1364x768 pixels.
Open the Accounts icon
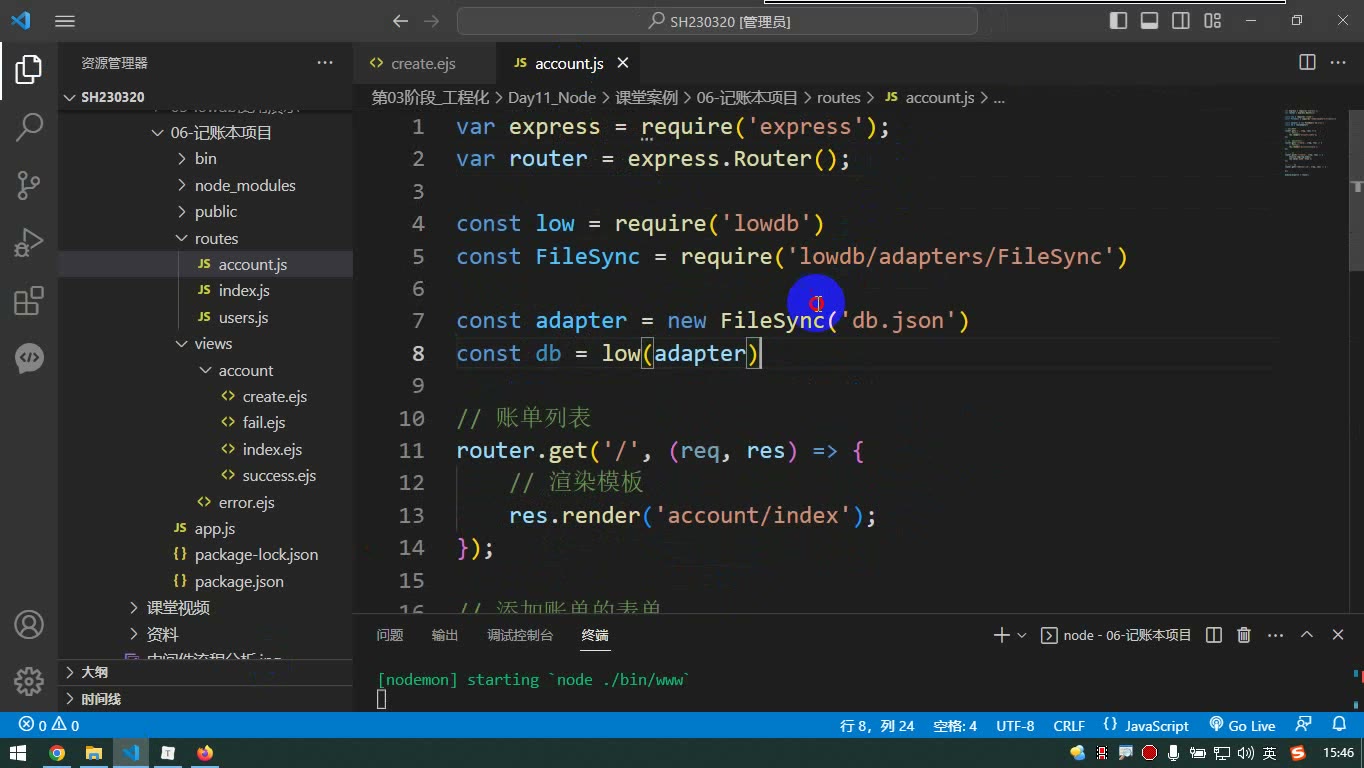click(29, 625)
